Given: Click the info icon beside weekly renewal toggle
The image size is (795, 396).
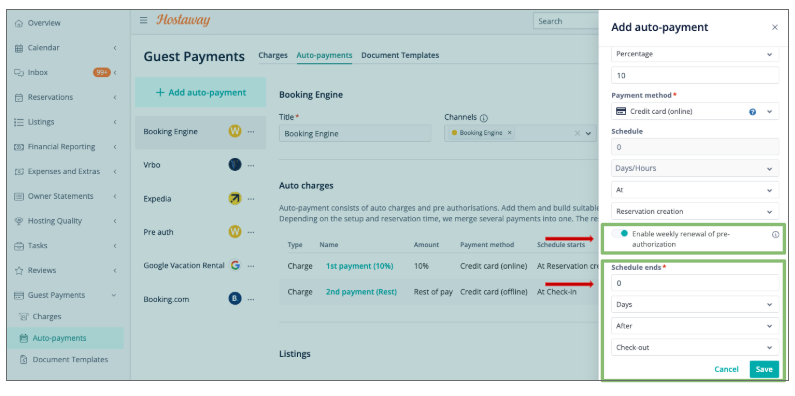Looking at the screenshot, I should [775, 234].
